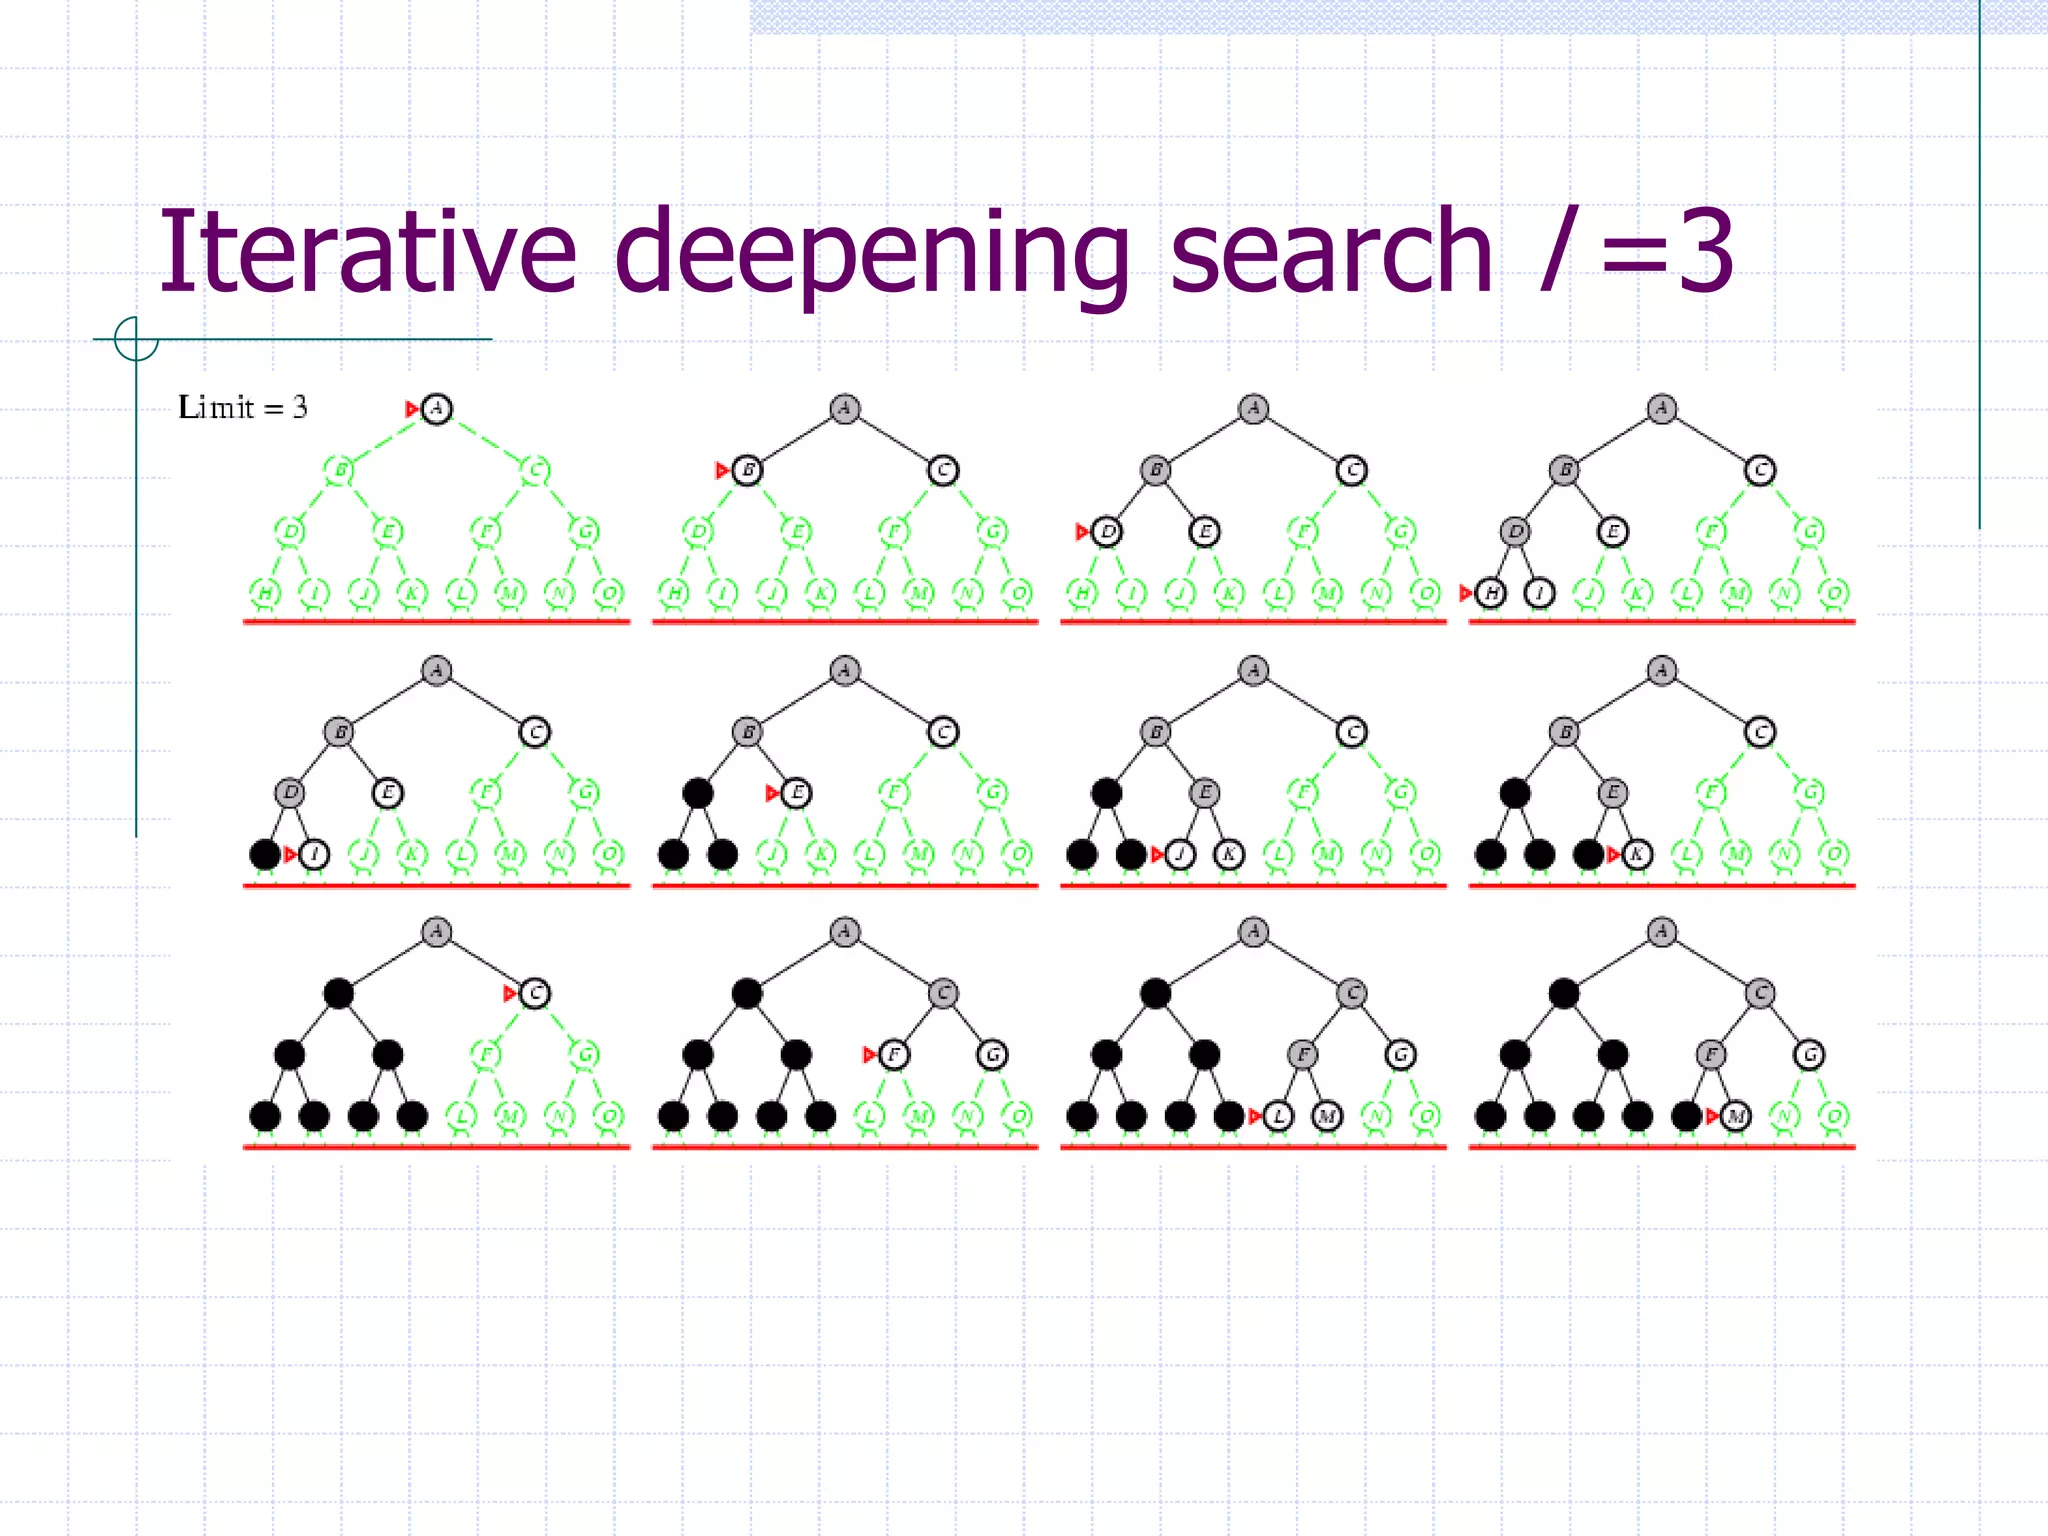Click node I marked by red arrow
This screenshot has height=1536, width=2048.
click(x=314, y=854)
